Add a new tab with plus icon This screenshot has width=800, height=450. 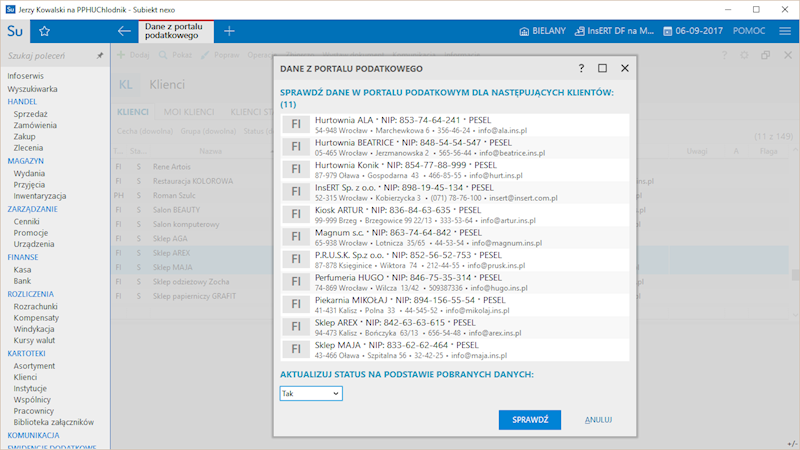(229, 31)
